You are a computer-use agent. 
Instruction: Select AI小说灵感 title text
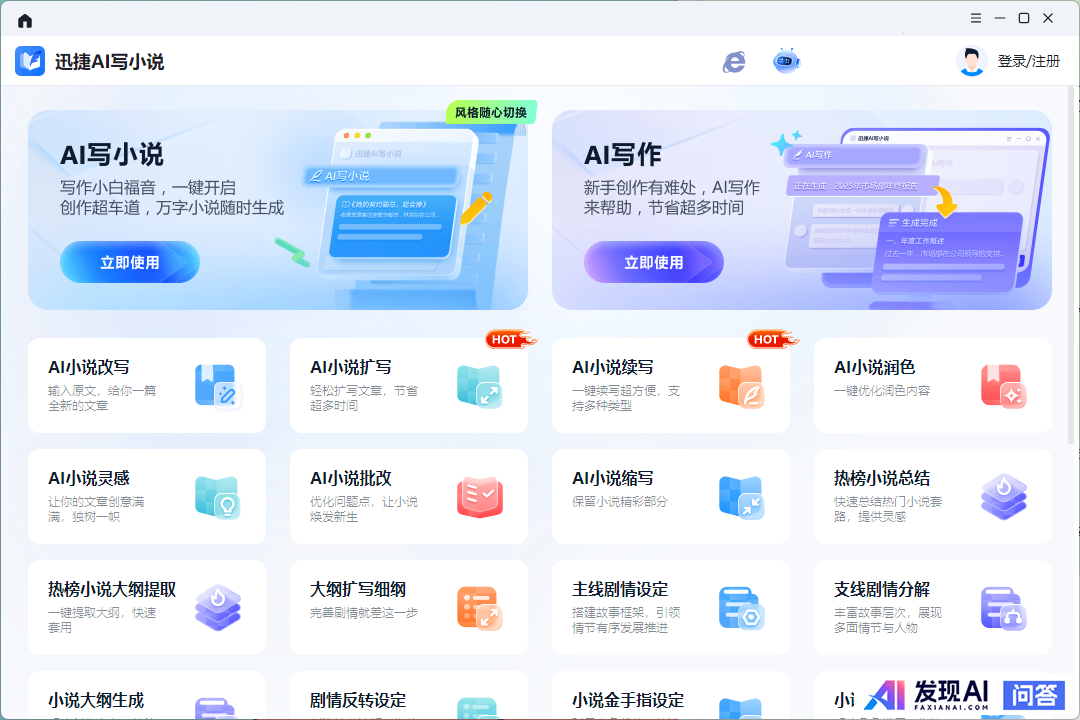[89, 479]
